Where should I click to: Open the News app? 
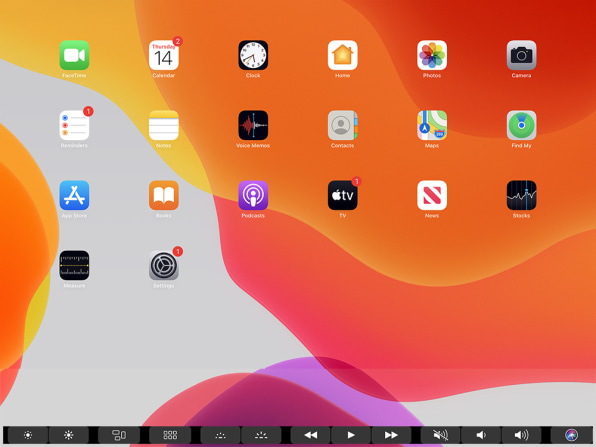click(432, 195)
